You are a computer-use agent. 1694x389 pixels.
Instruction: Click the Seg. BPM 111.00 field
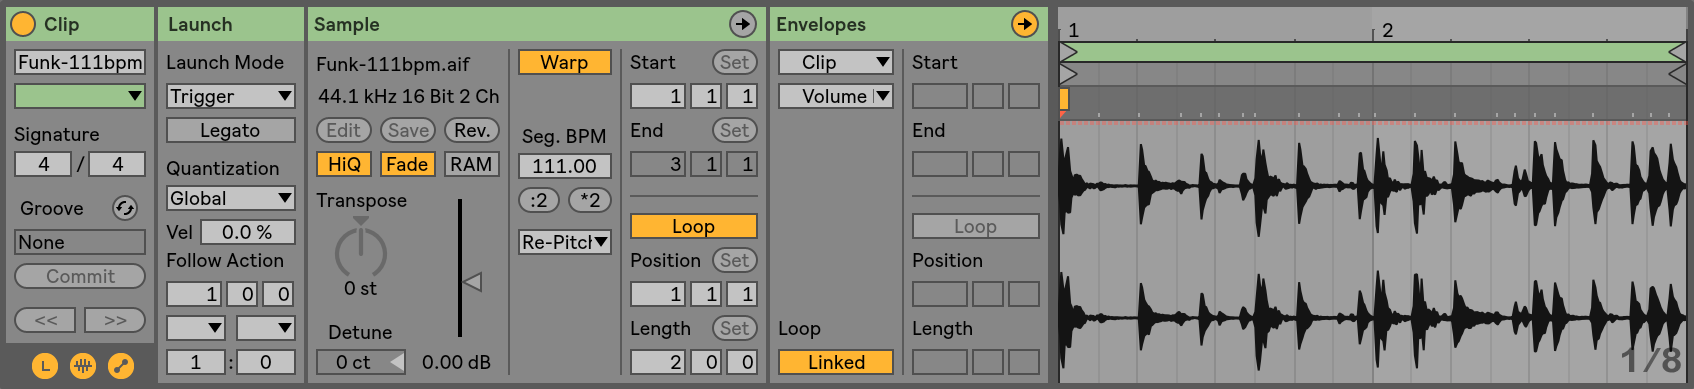(x=564, y=166)
